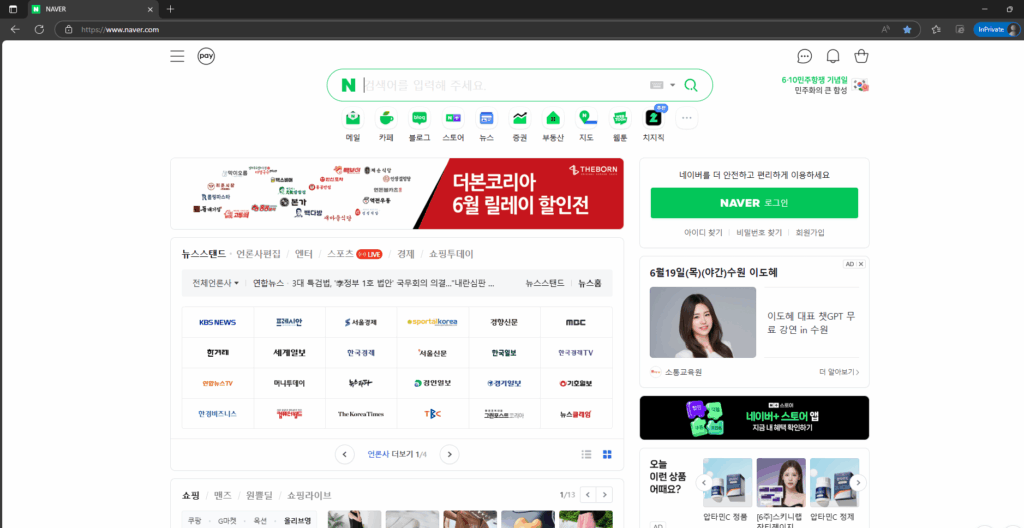Select the 멘즈 shopping tab
This screenshot has width=1024, height=528.
pyautogui.click(x=223, y=495)
